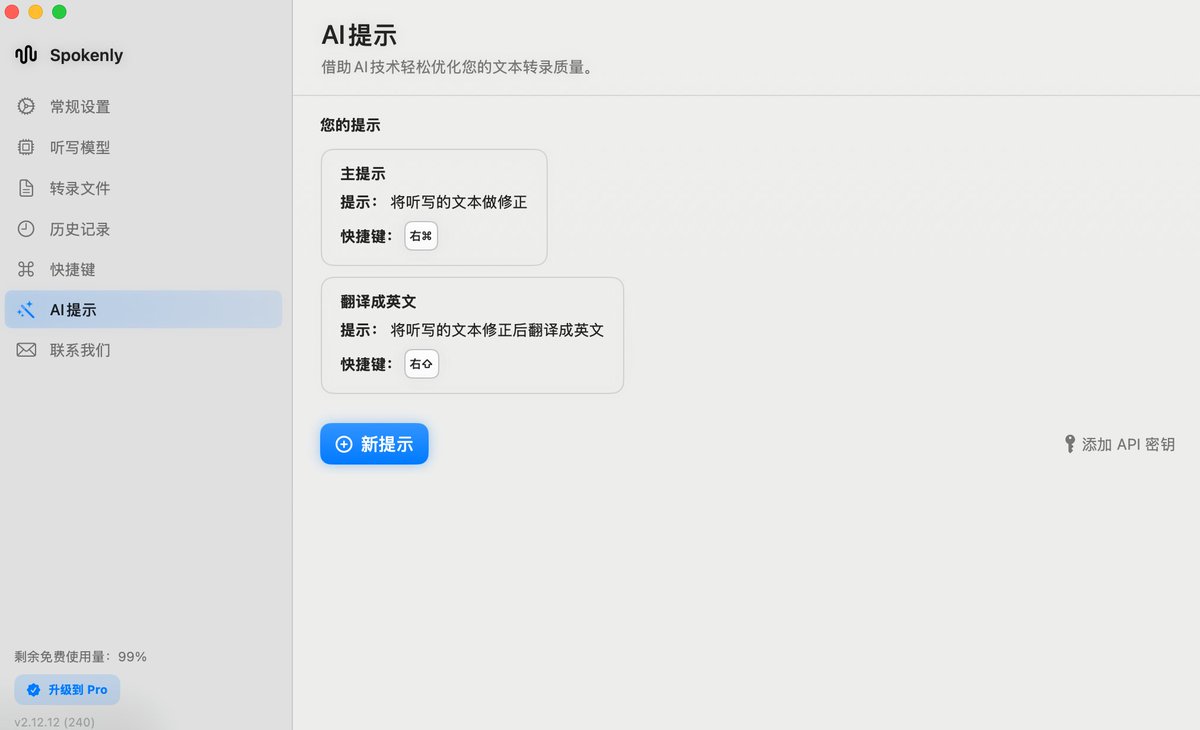Screen dimensions: 1200x730
Task: Open the 翻译成英文 prompt card
Action: pos(472,335)
